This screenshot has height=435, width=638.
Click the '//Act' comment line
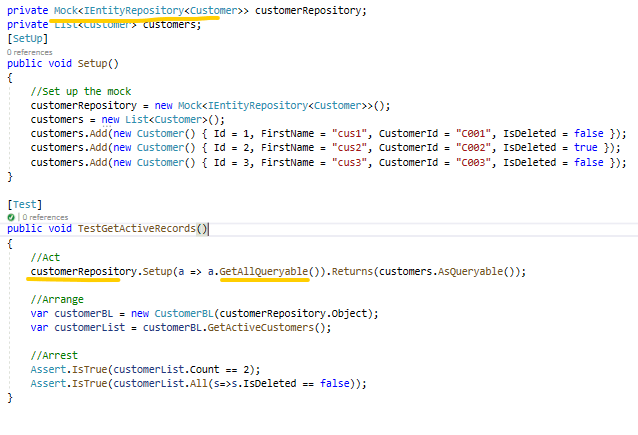[45, 257]
